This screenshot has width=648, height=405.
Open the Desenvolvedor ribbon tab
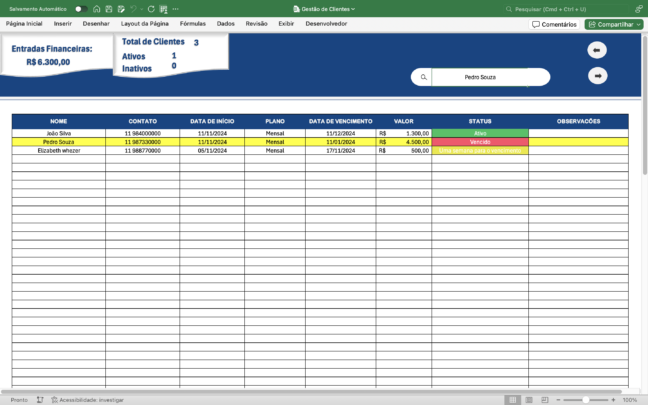326,23
